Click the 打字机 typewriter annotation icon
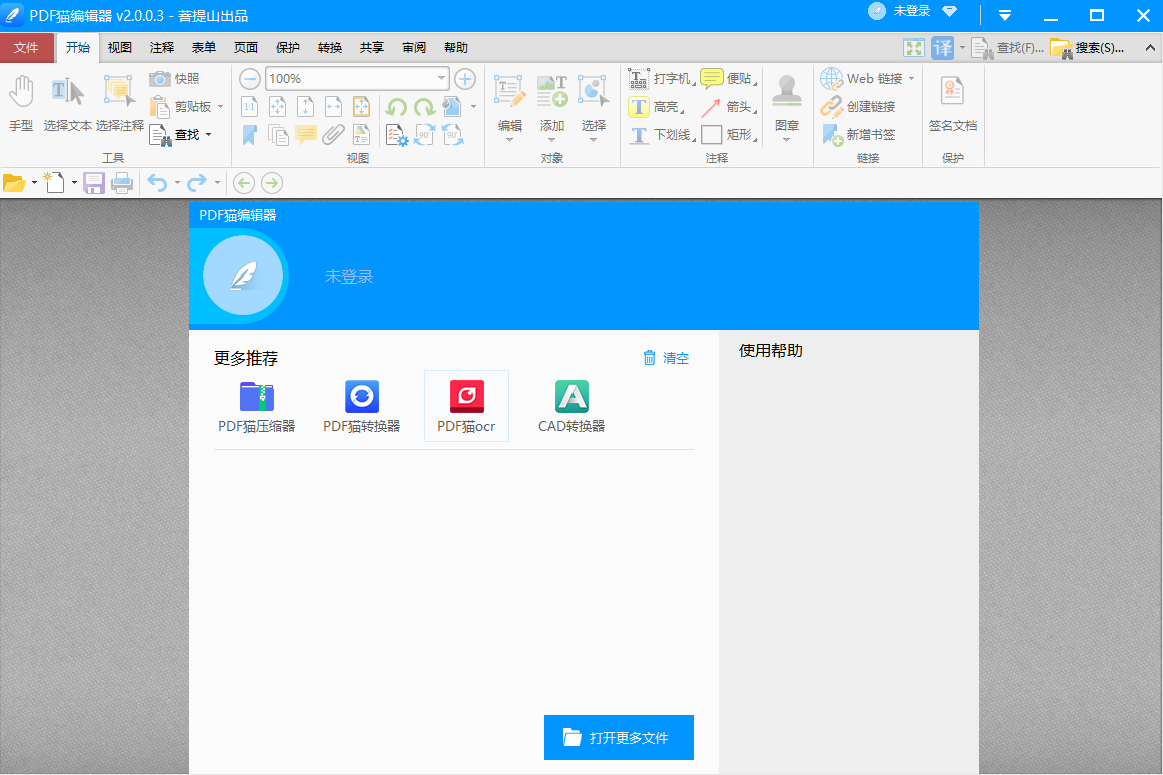Screen dimensions: 1163x775 [x=637, y=77]
